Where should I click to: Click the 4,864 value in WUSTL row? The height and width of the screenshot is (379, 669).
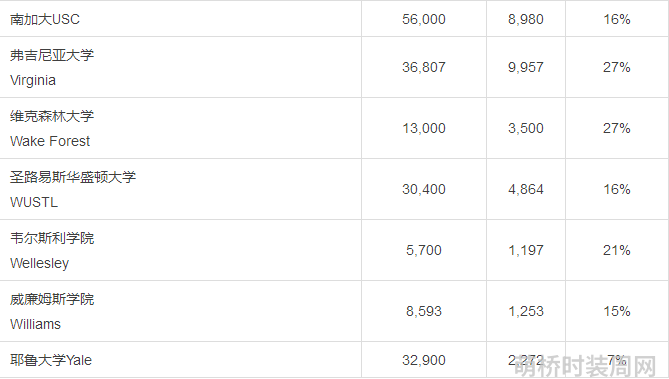[526, 189]
